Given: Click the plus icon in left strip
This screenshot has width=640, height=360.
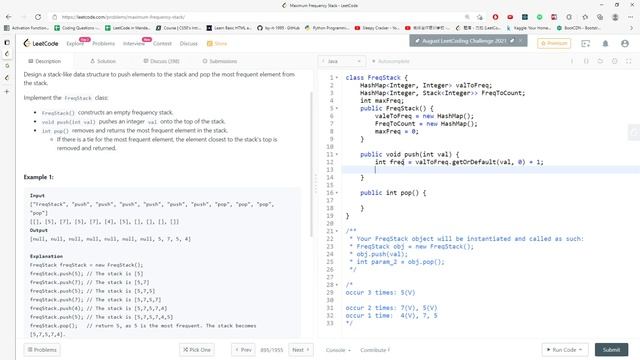Looking at the screenshot, I should pos(7,91).
